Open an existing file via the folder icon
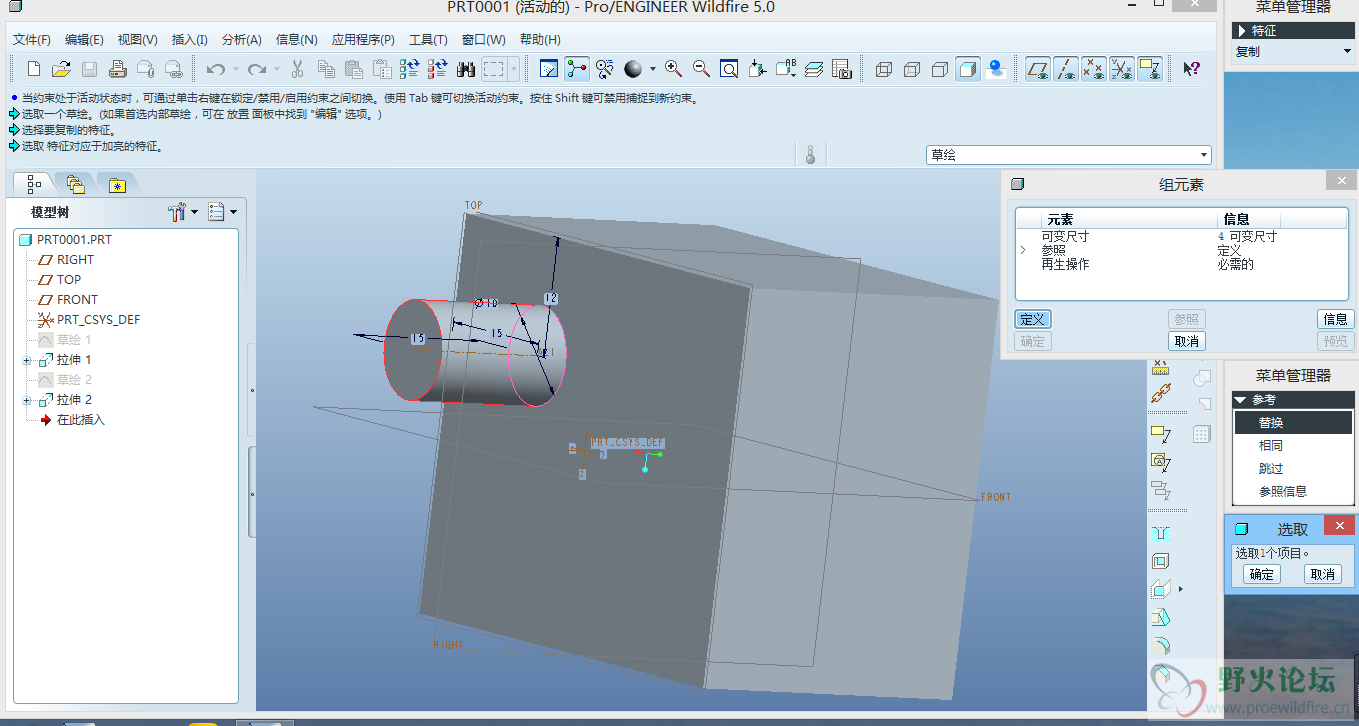Screen dimensions: 1359x726 coord(61,69)
